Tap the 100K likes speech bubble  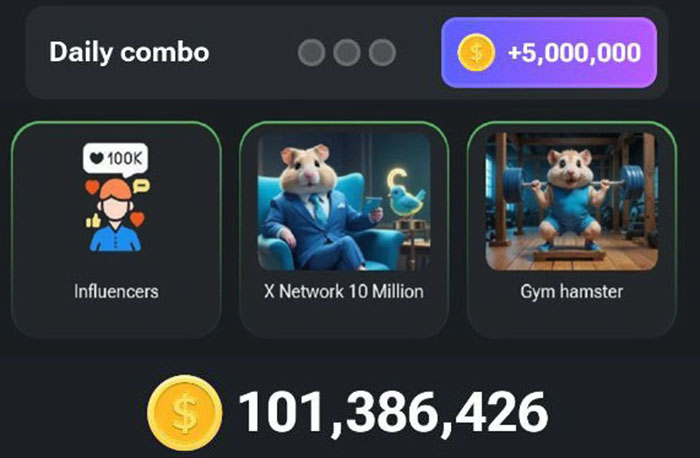116,158
